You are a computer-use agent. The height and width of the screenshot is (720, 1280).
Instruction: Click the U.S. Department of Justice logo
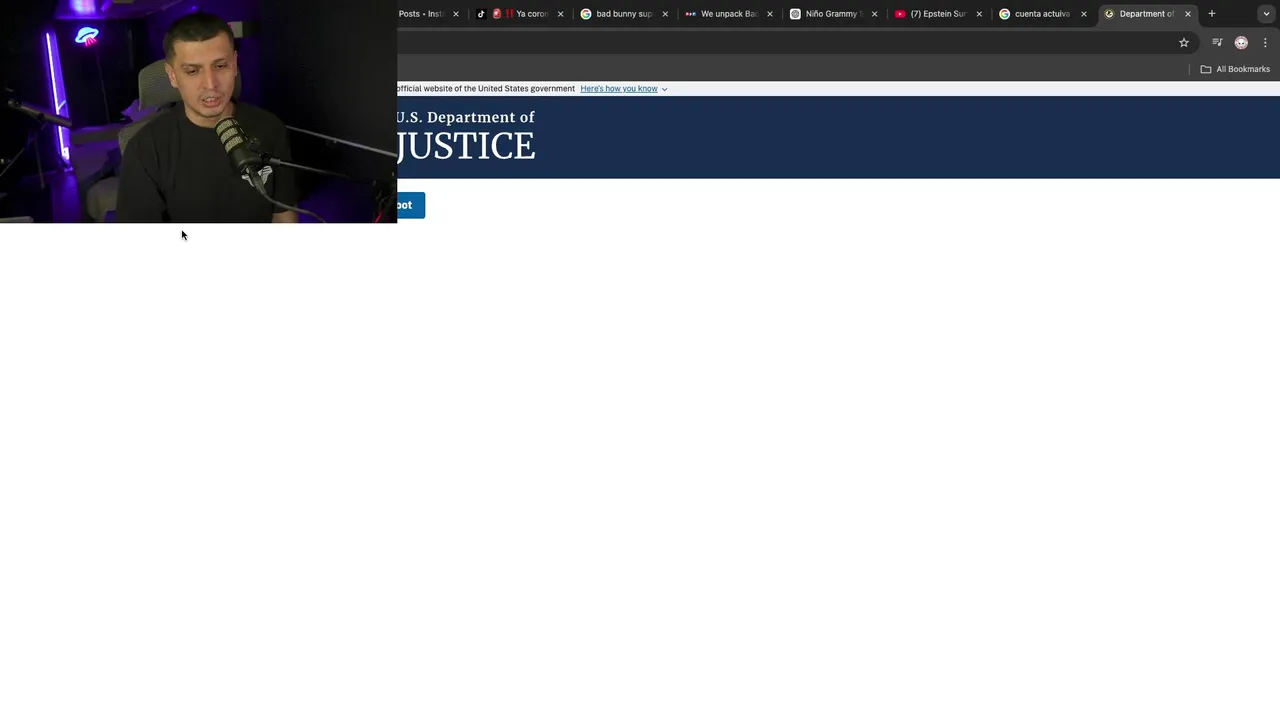coord(466,136)
